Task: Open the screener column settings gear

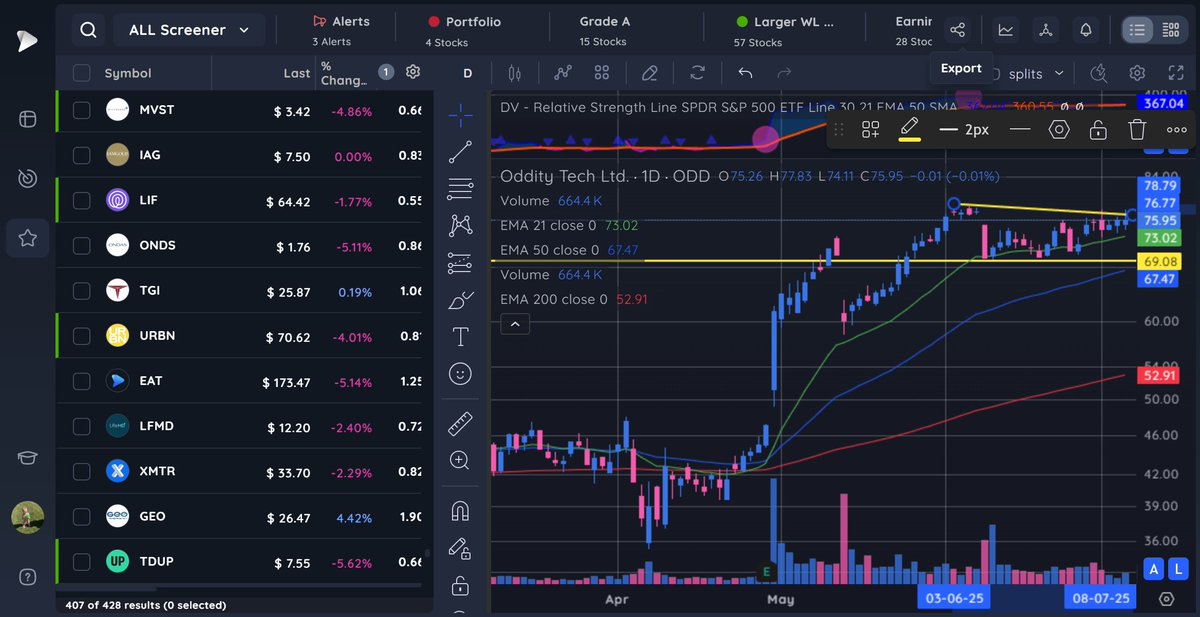Action: tap(413, 72)
